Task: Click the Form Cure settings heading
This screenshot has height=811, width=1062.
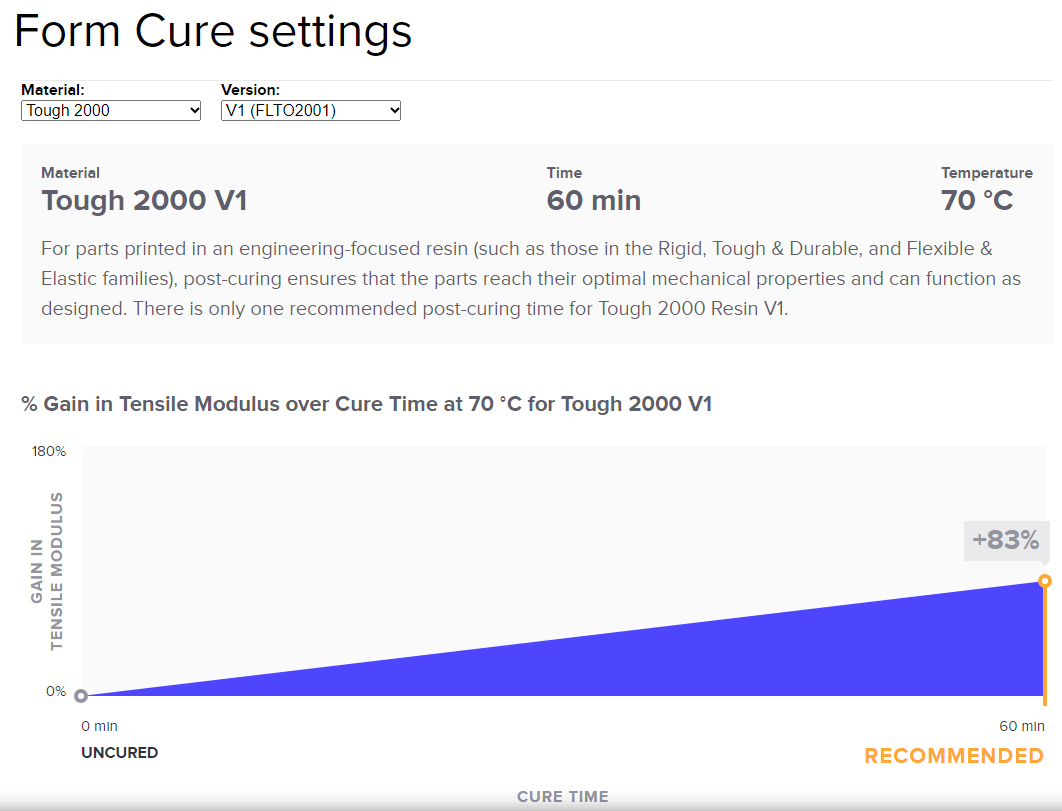Action: (x=213, y=31)
